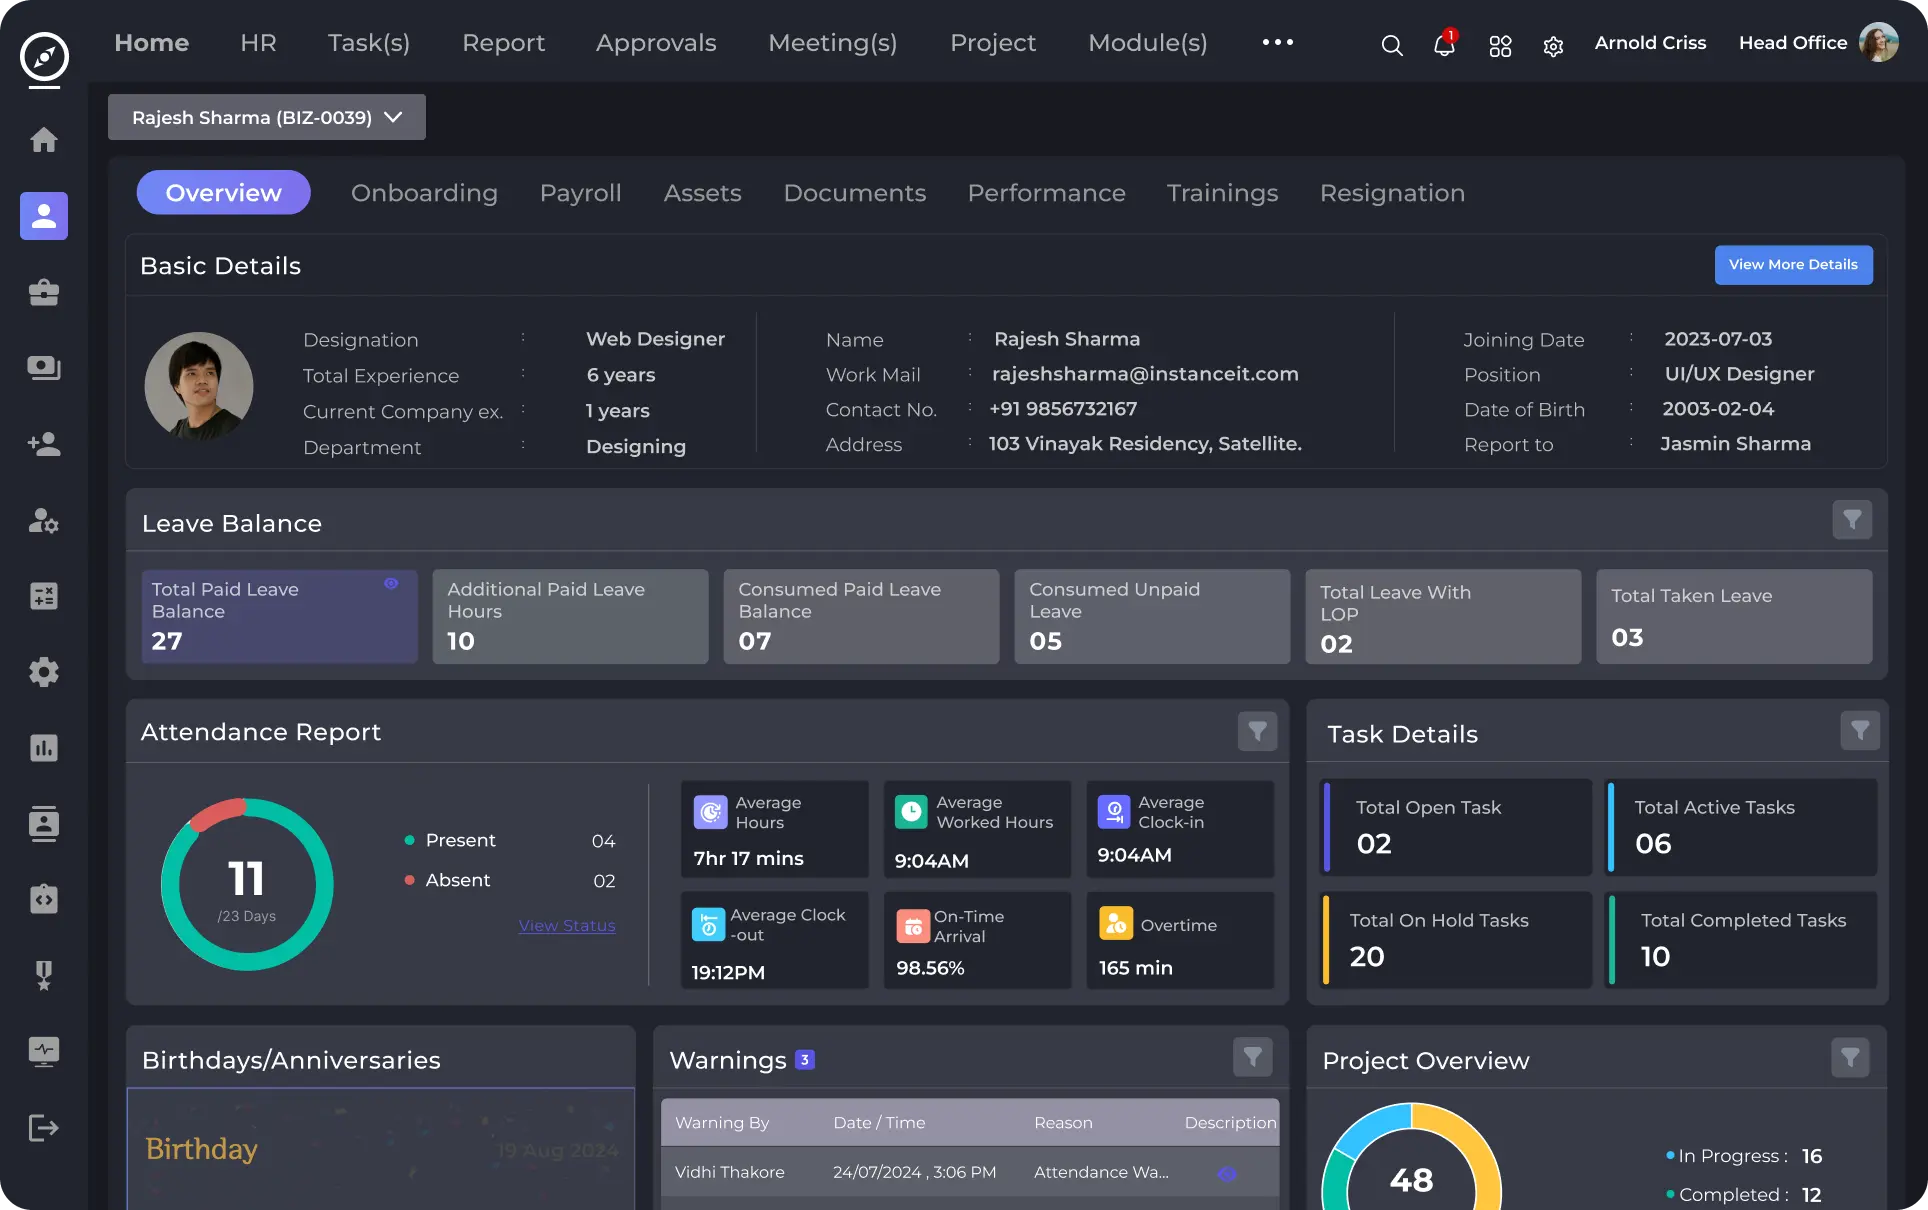Open the search magnifier icon
The image size is (1928, 1210).
tap(1391, 45)
